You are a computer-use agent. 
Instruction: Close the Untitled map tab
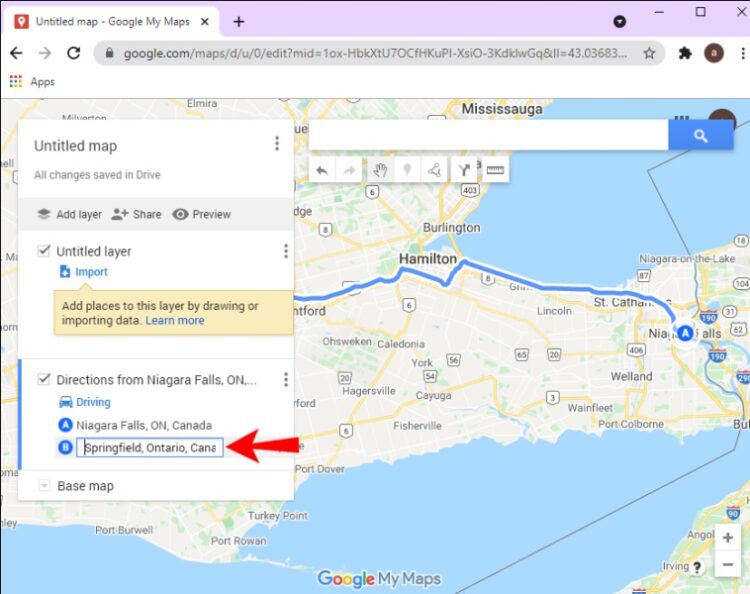pyautogui.click(x=205, y=22)
